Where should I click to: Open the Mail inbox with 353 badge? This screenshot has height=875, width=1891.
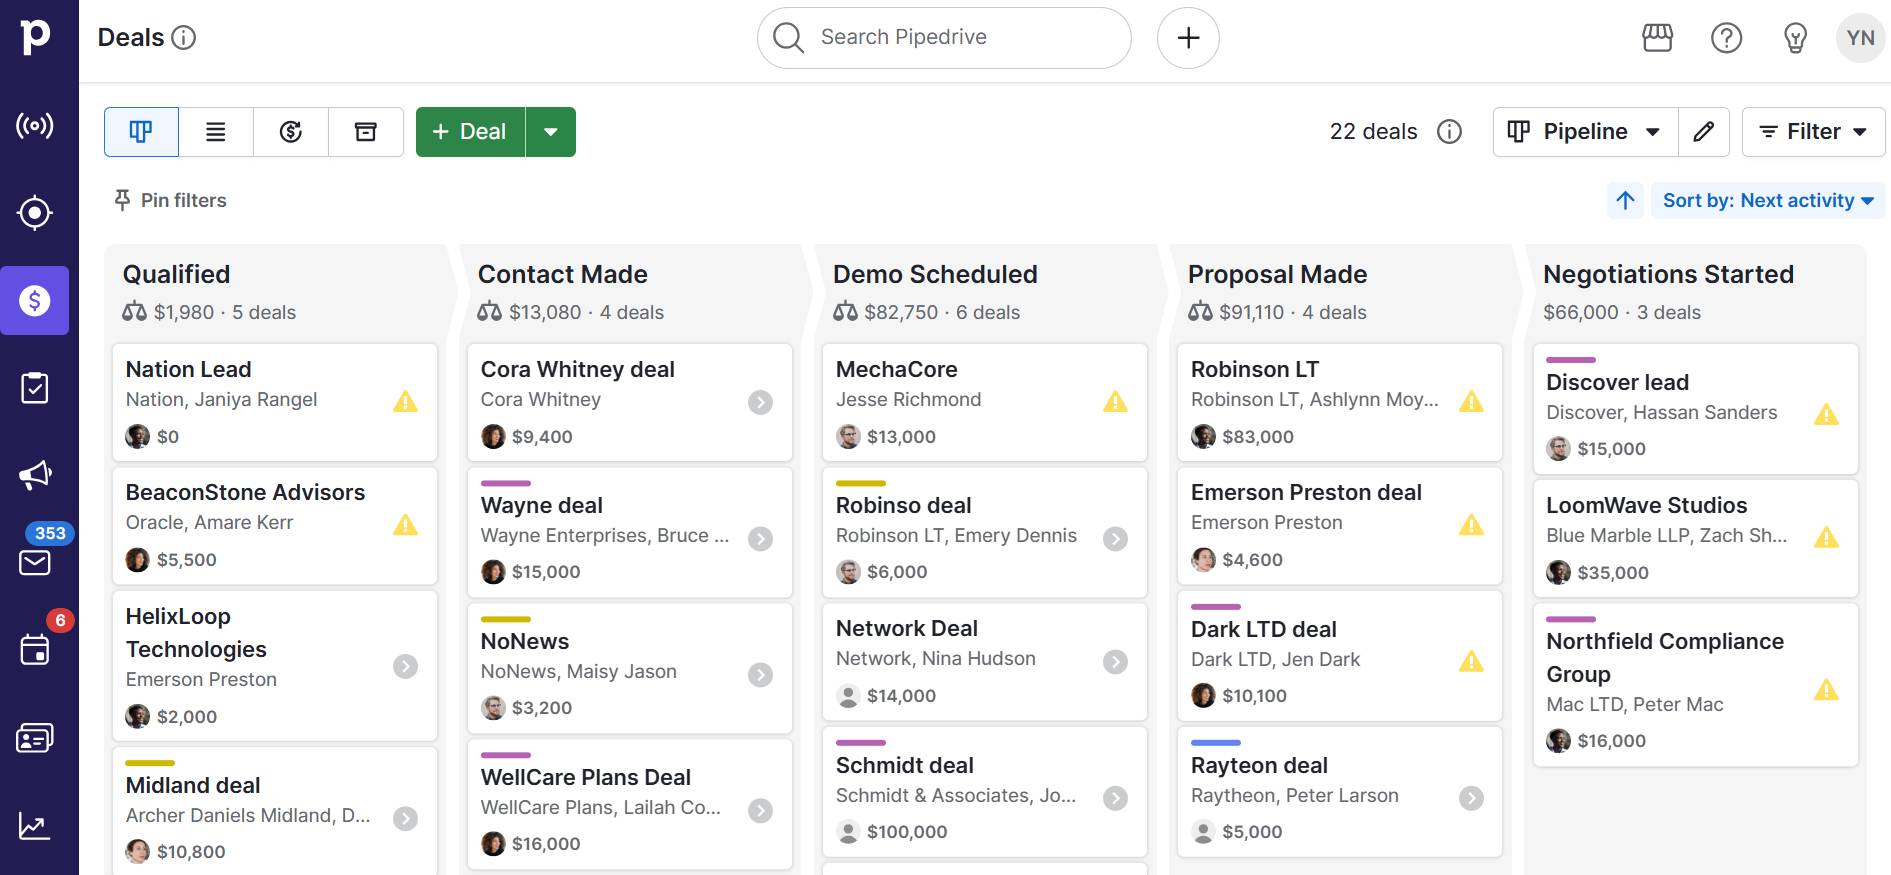tap(35, 562)
